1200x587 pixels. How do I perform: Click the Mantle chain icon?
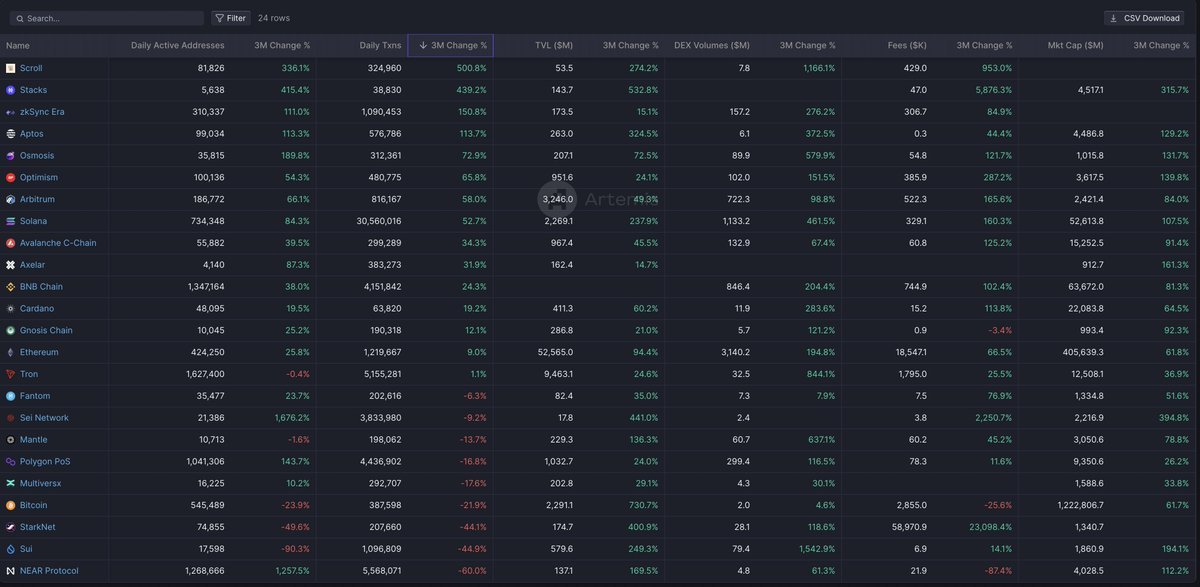11,440
